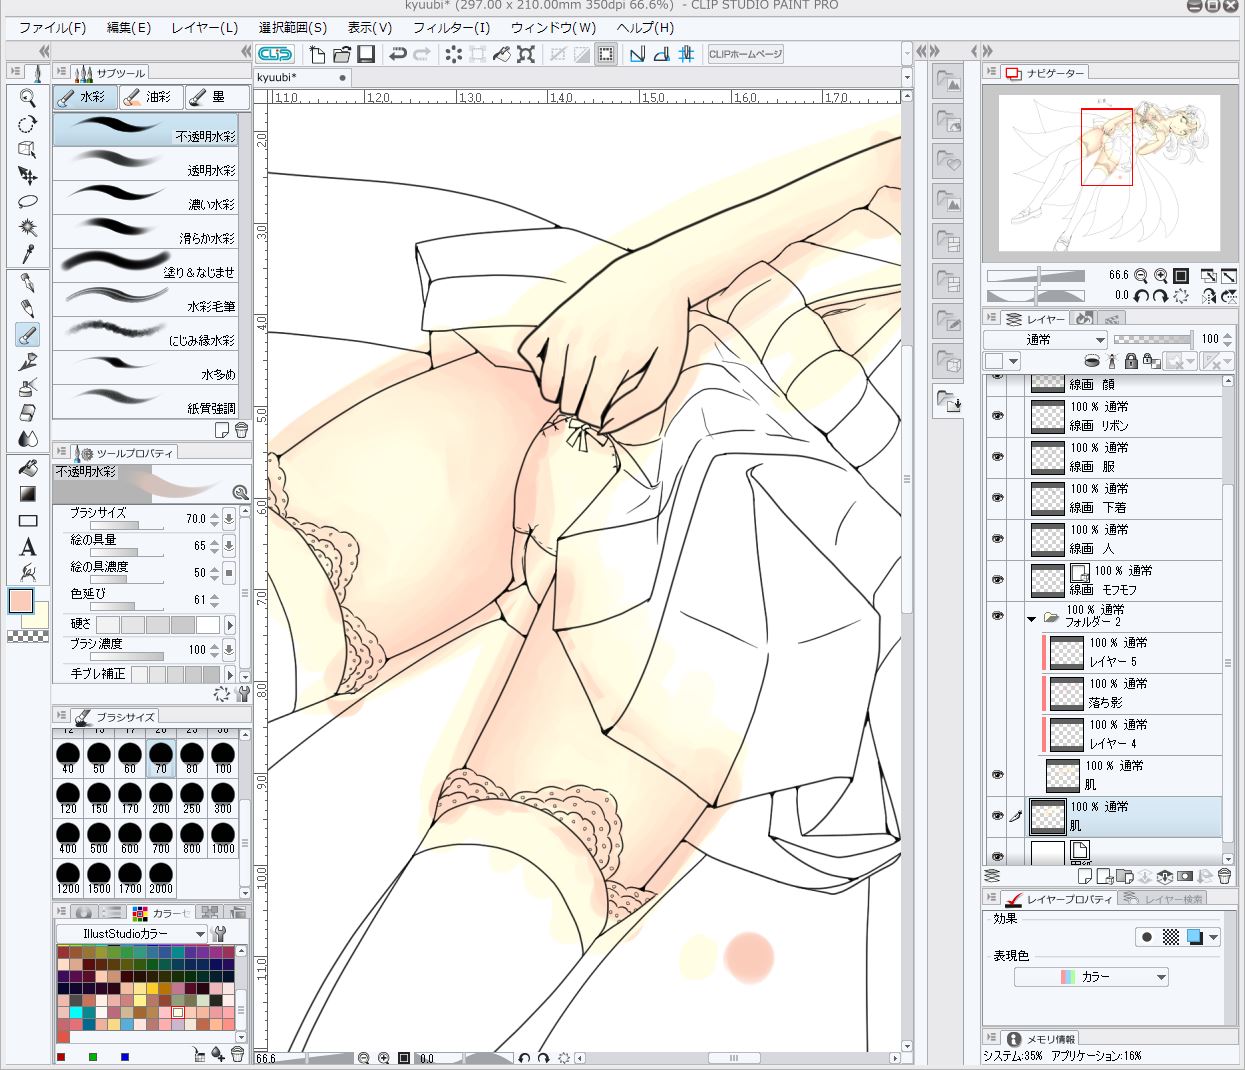Expand the hardness 硬さ options arrow

[230, 625]
